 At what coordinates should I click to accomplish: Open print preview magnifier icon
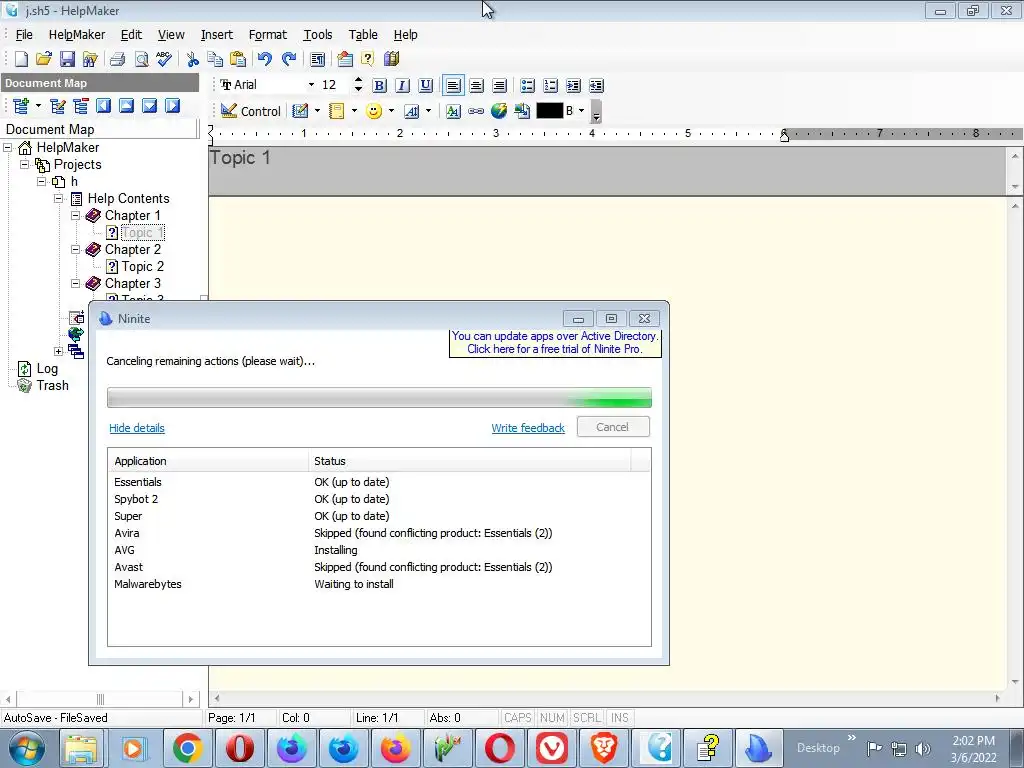[141, 59]
